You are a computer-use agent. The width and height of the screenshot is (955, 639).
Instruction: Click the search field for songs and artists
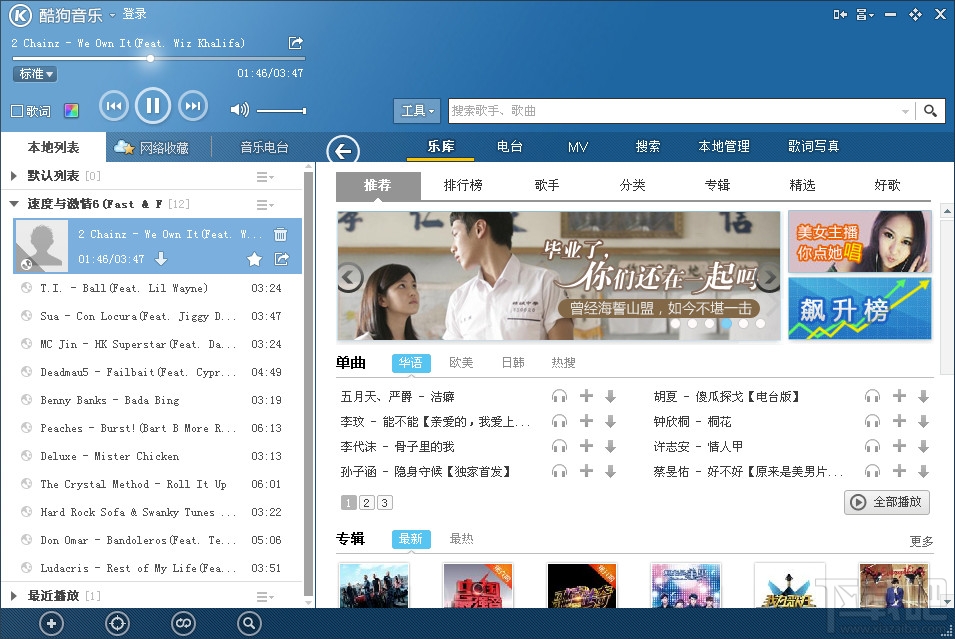tap(674, 111)
